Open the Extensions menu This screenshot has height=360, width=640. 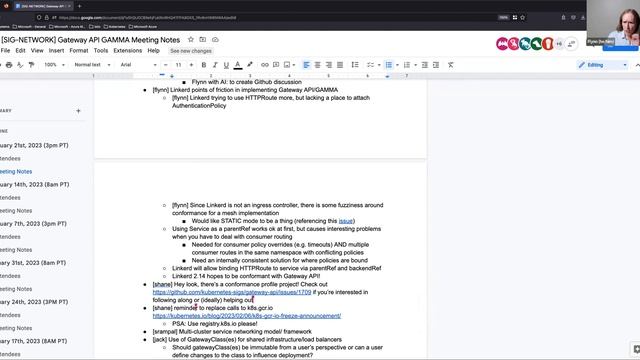coord(128,51)
